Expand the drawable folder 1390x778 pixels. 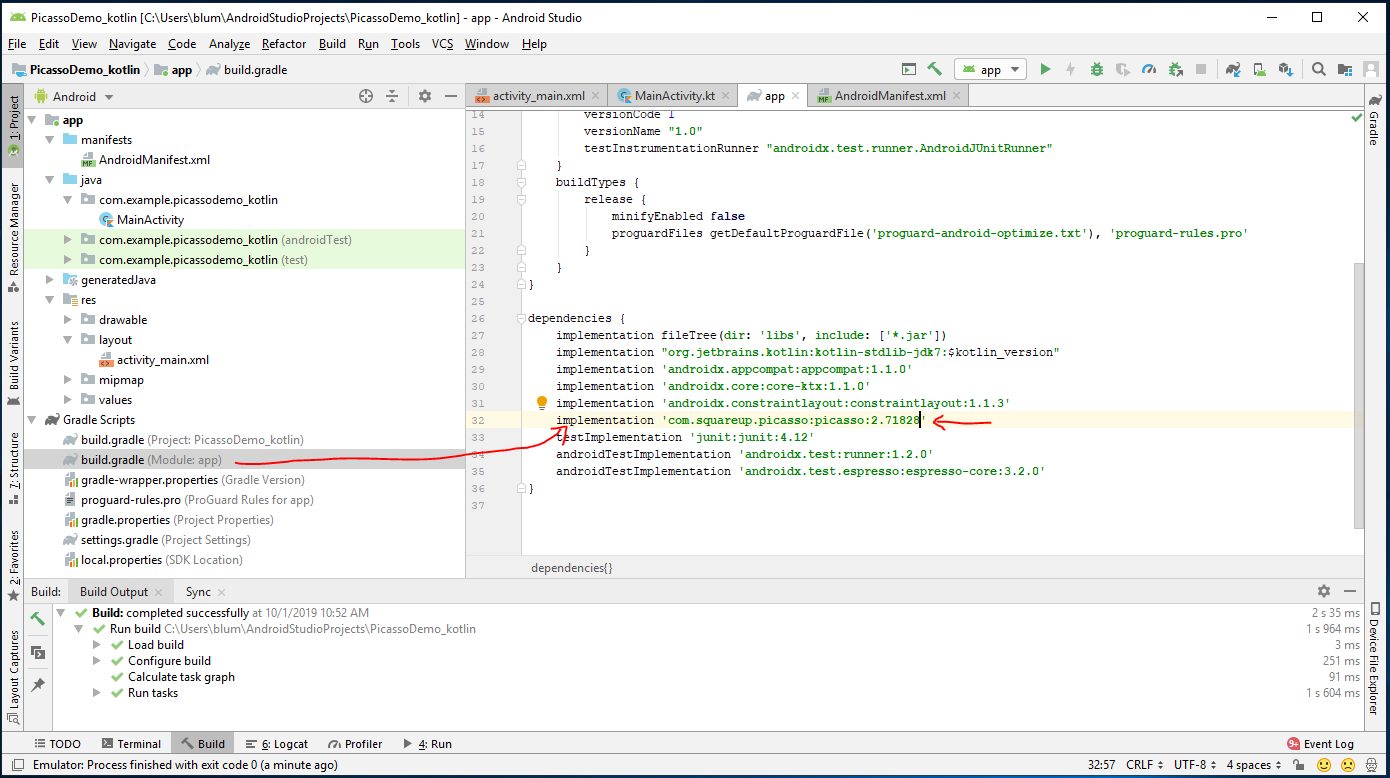point(68,320)
